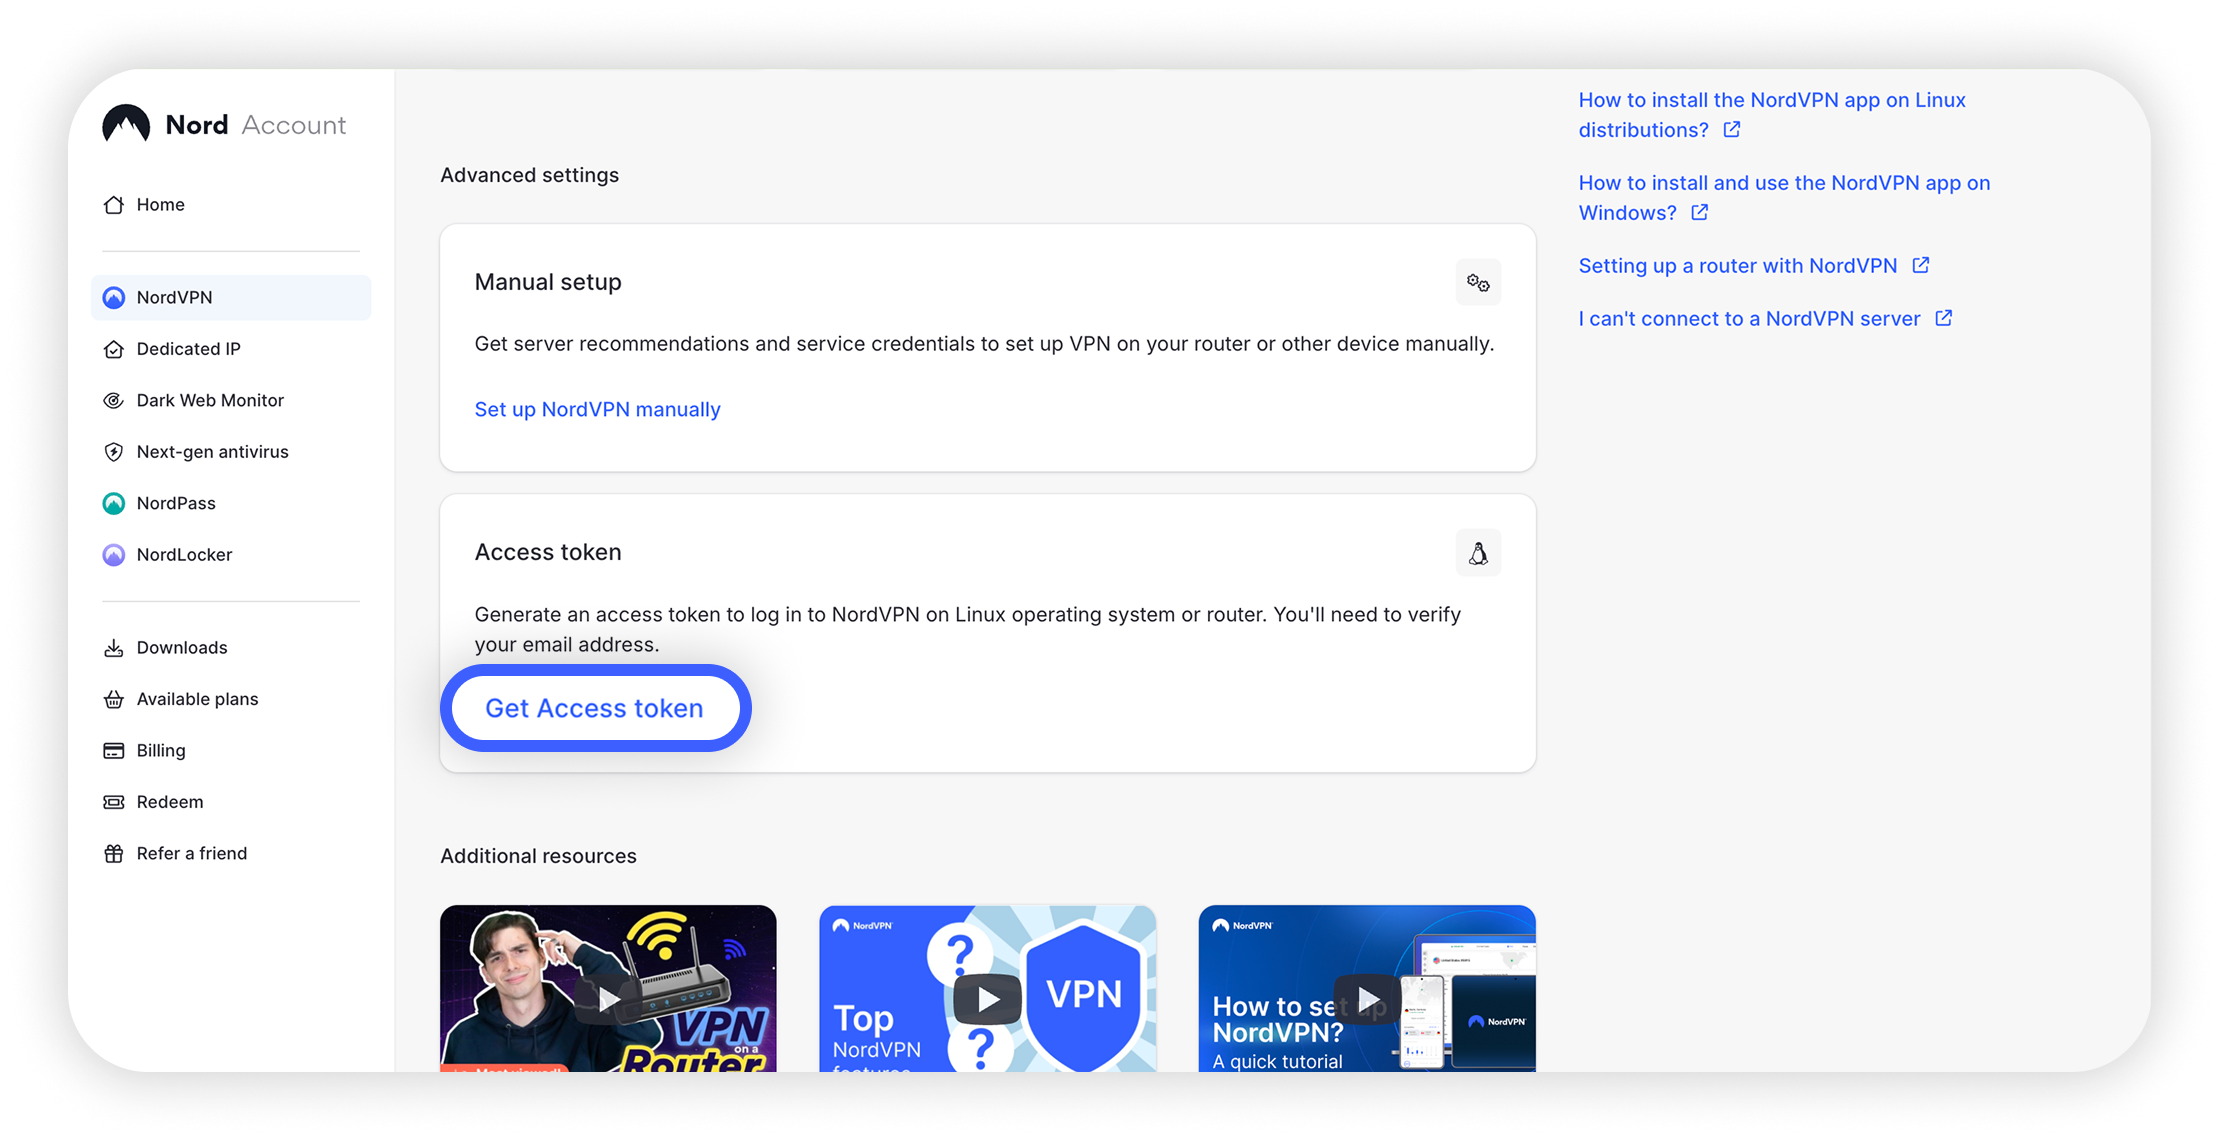Click the Home house icon
The width and height of the screenshot is (2220, 1140).
(x=114, y=205)
